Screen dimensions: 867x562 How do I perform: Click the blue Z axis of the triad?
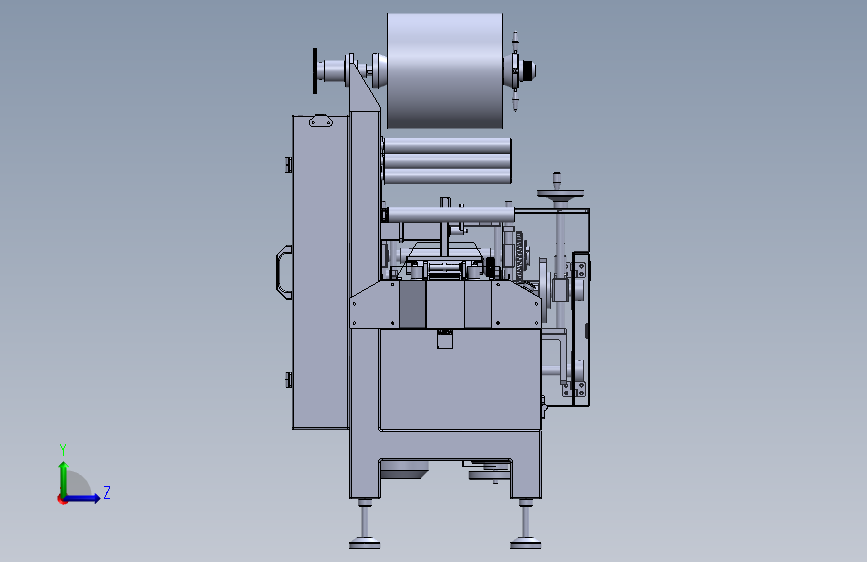coord(83,498)
